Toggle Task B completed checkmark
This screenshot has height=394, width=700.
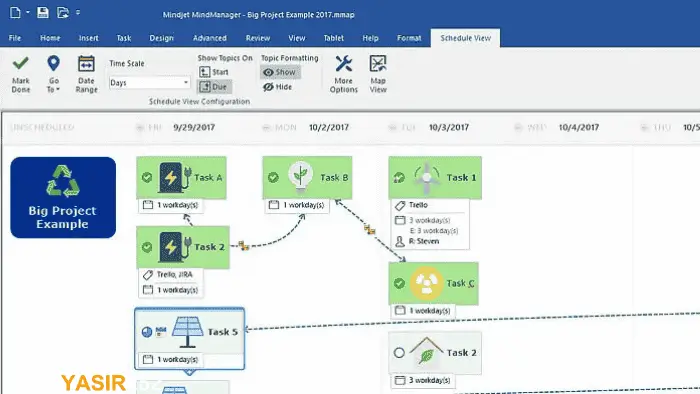[x=273, y=178]
